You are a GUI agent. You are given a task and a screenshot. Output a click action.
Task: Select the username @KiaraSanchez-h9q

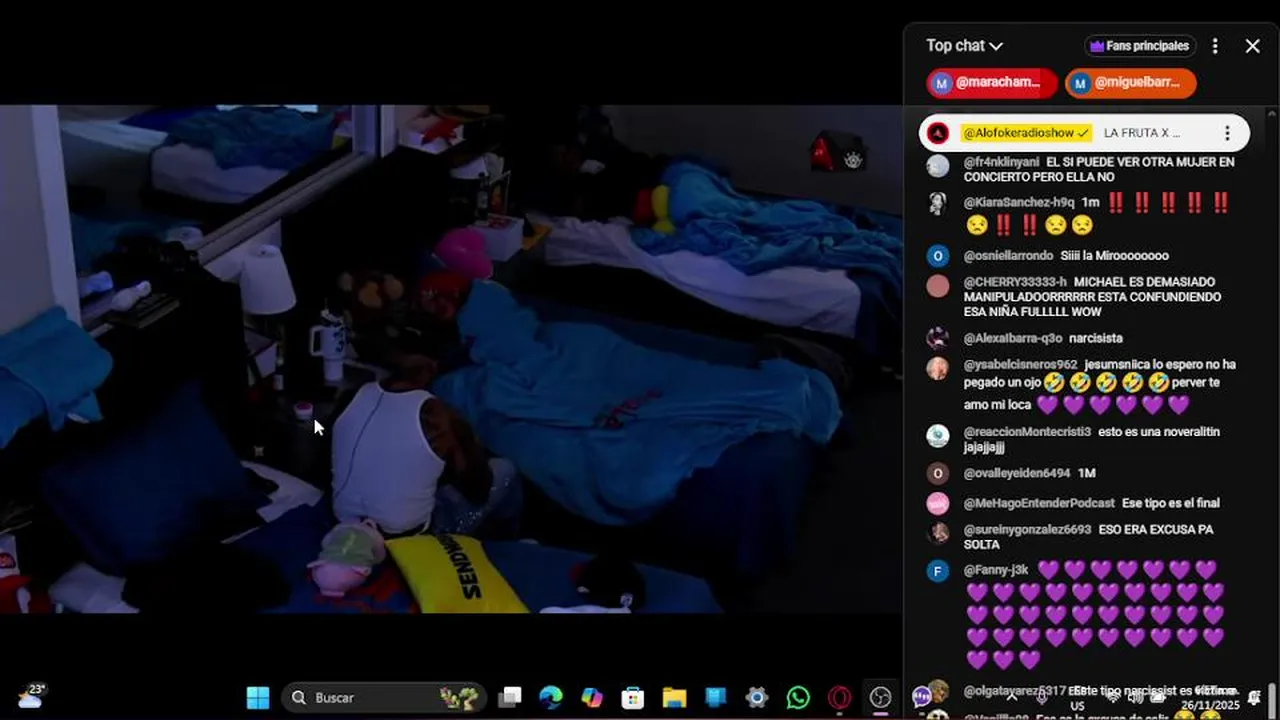[1018, 203]
